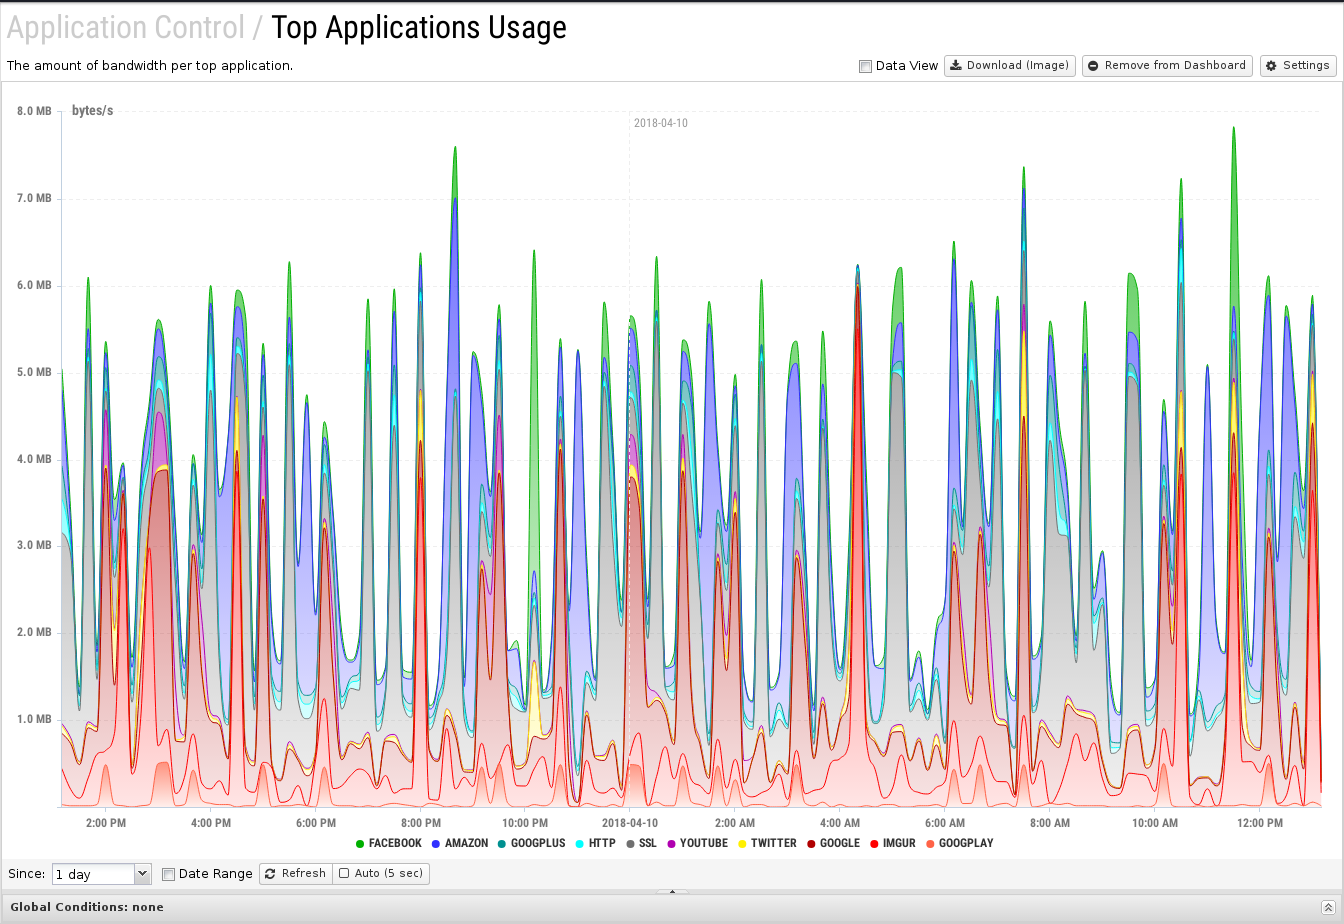Viewport: 1344px width, 924px height.
Task: Collapse the Global Conditions panel
Action: (x=1328, y=907)
